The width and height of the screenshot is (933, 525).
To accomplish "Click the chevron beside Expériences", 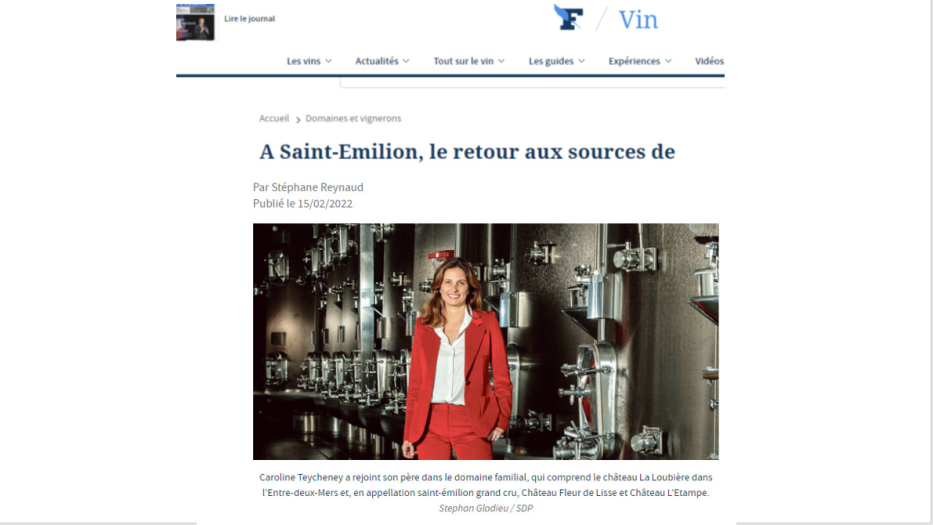I will (668, 61).
